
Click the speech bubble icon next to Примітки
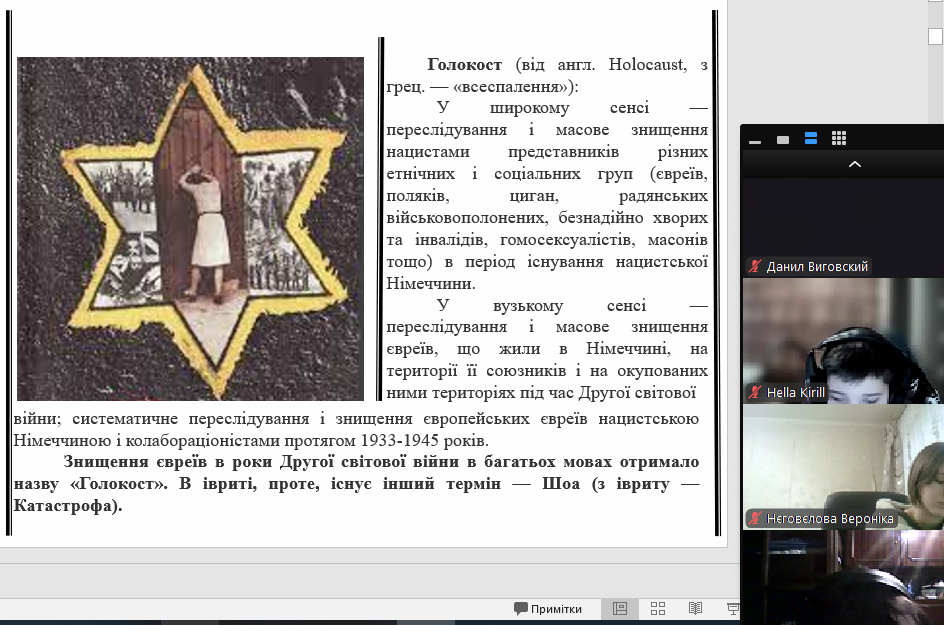point(520,609)
